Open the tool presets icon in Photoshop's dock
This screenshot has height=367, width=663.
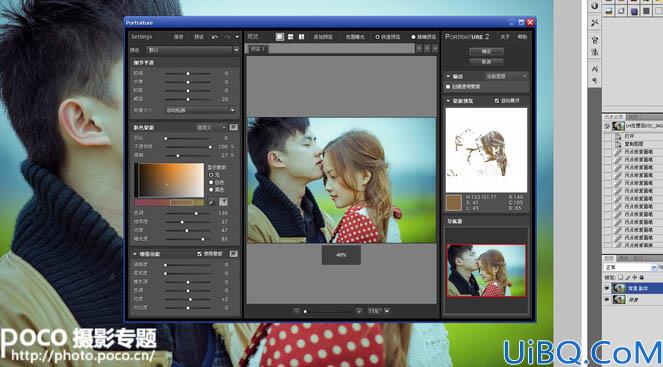click(x=595, y=22)
